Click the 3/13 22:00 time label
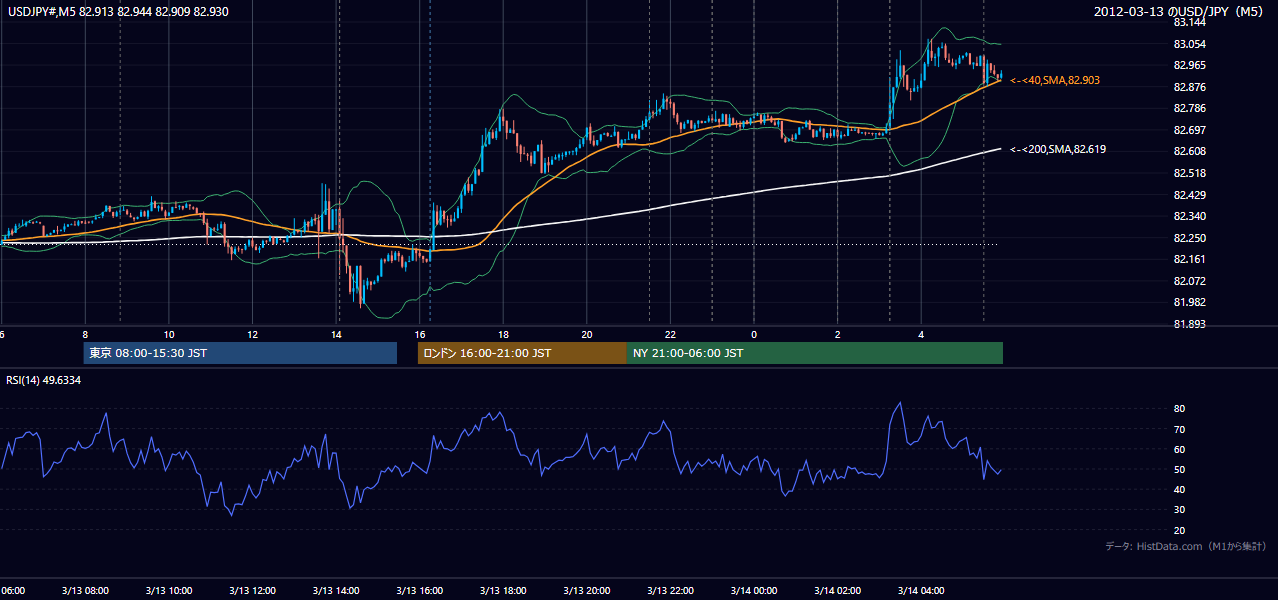This screenshot has width=1278, height=600. point(671,591)
